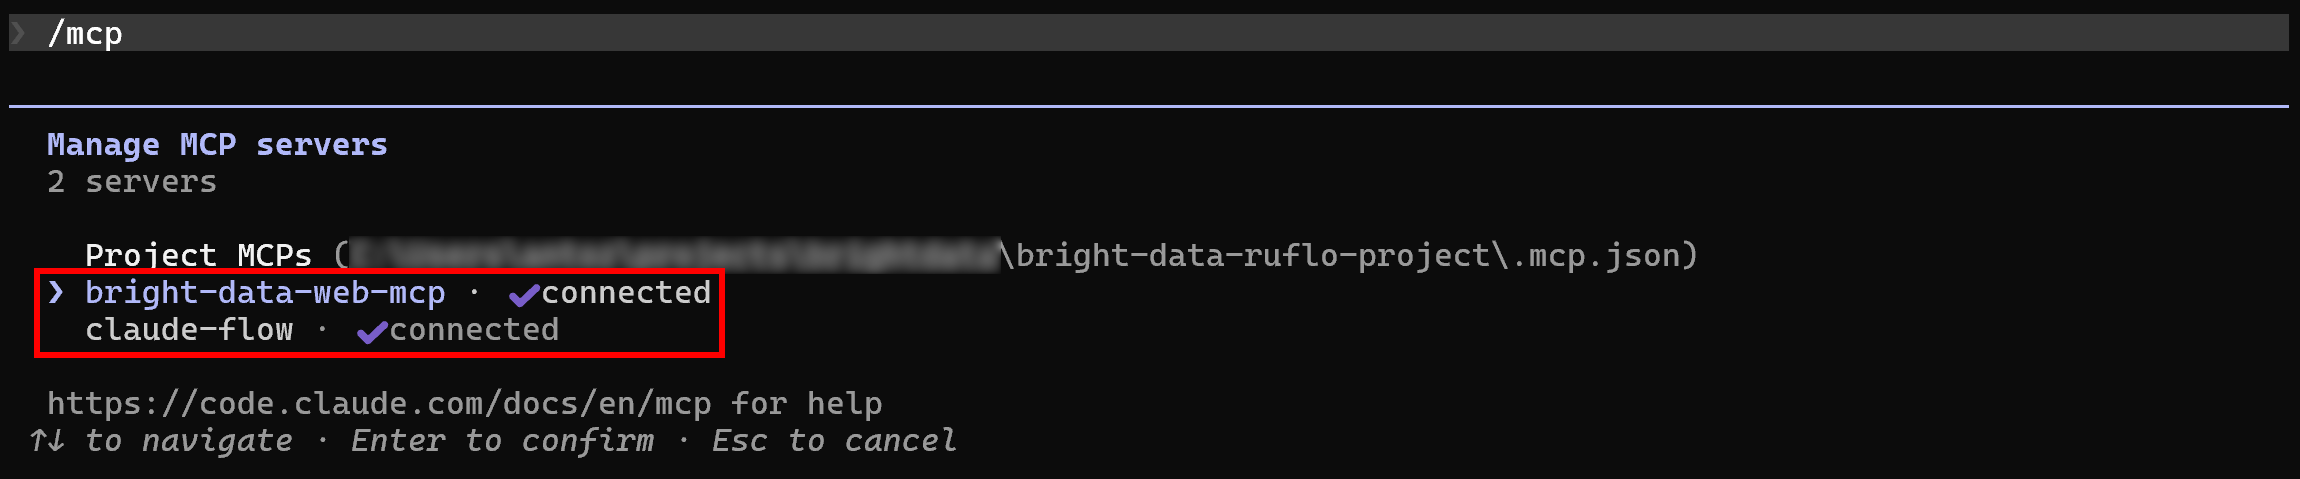Click the "Enter to confirm" hint

coord(502,441)
